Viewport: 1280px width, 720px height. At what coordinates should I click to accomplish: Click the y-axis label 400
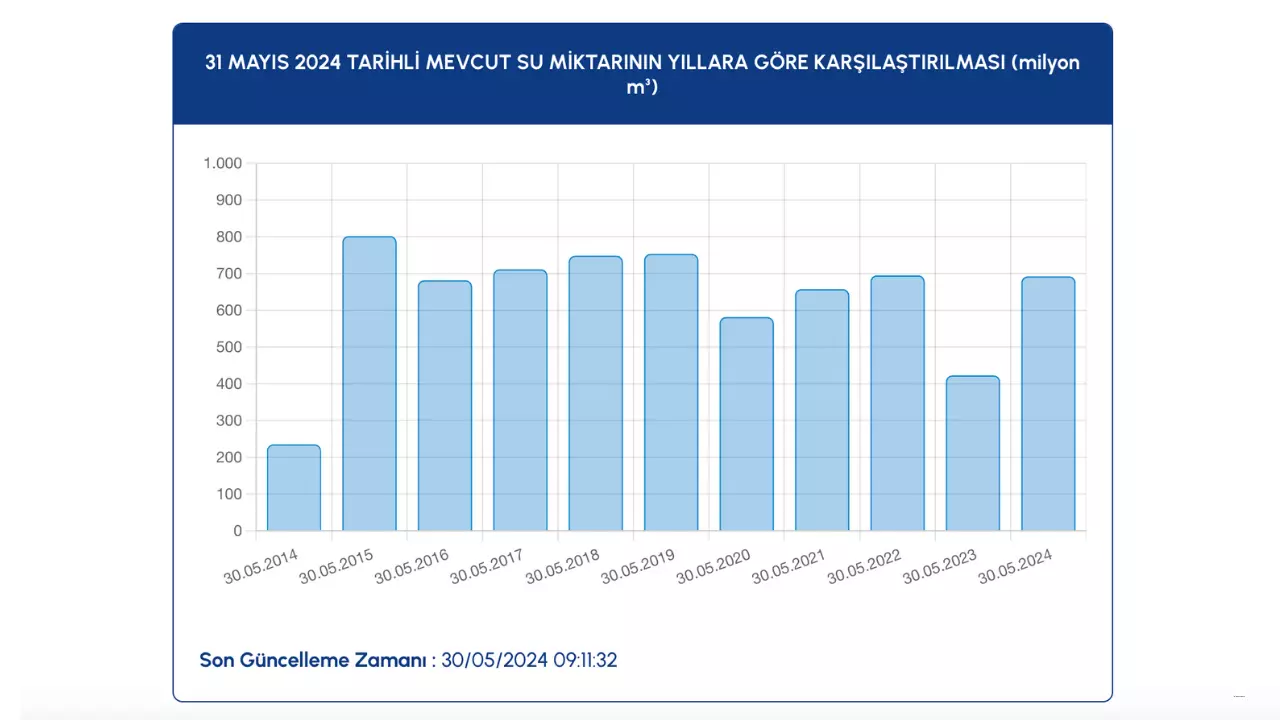coord(230,384)
